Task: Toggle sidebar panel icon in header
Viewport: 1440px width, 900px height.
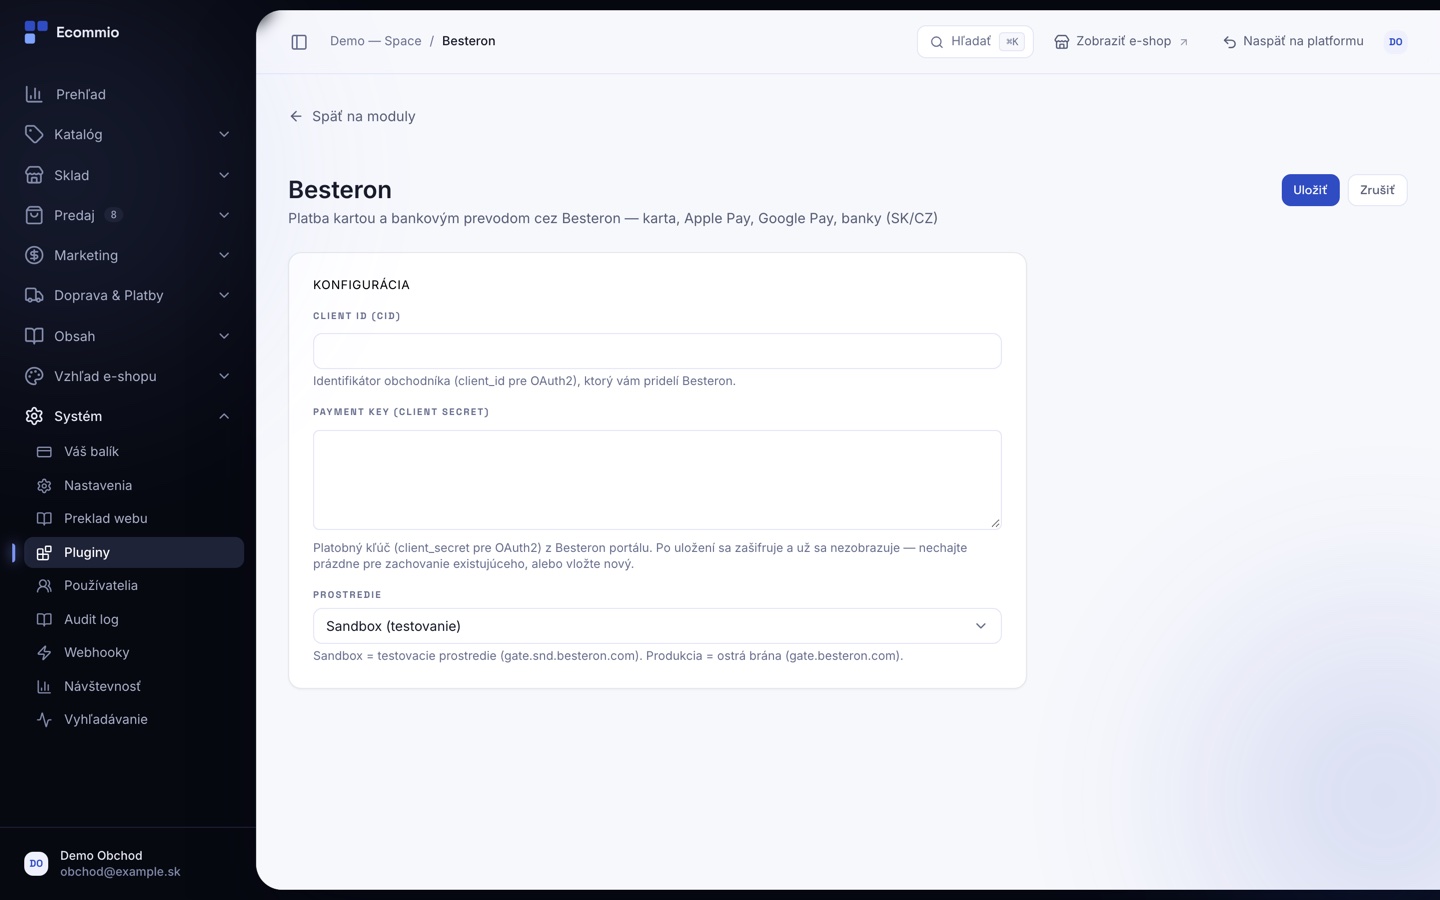Action: click(x=299, y=42)
